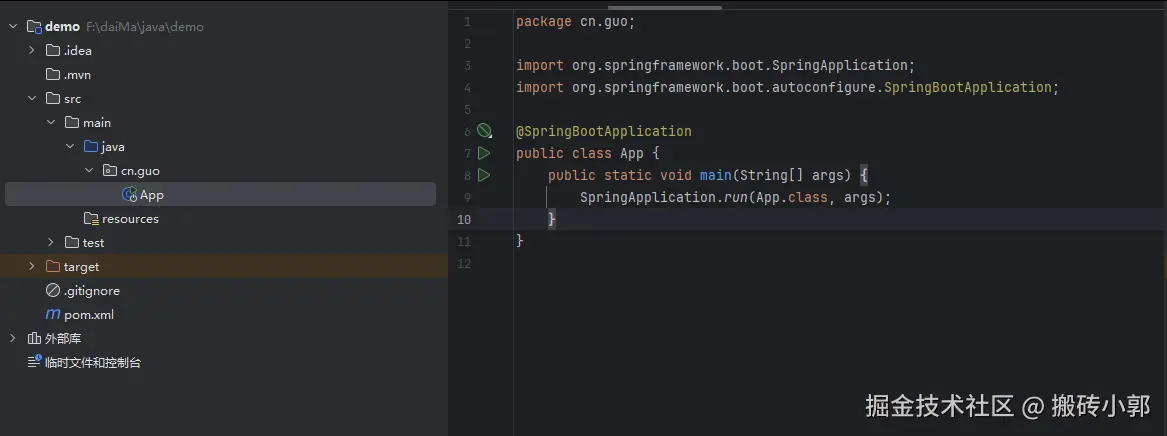
Task: Click the pom.xml Maven file icon
Action: (x=53, y=315)
